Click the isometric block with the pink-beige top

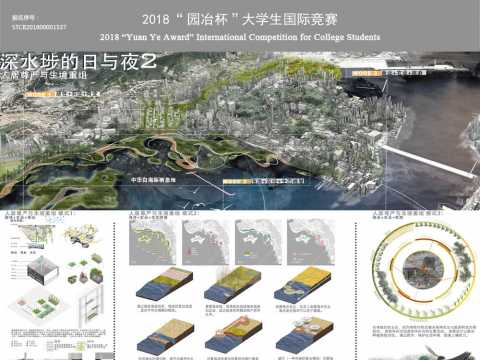tap(165, 284)
